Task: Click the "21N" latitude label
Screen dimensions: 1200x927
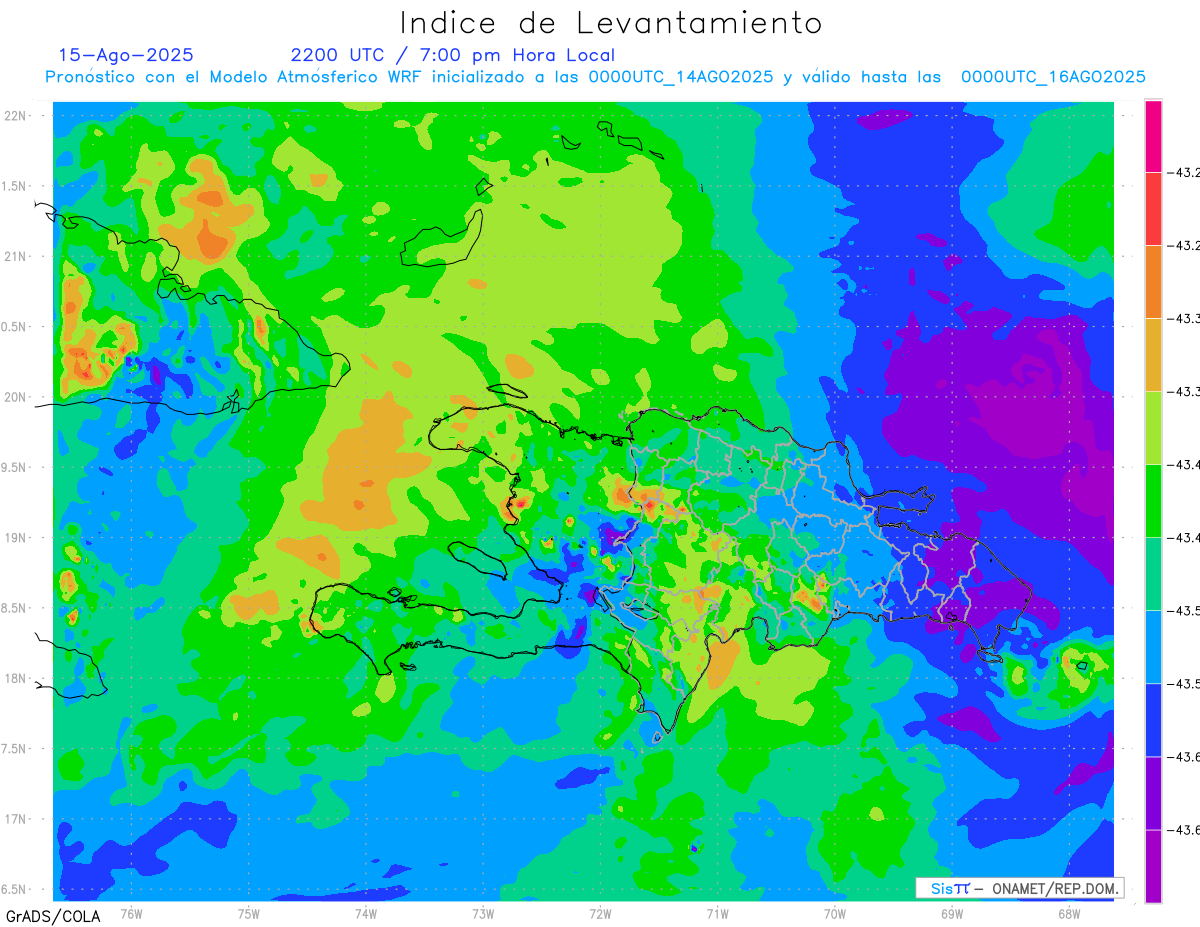Action: tap(16, 256)
